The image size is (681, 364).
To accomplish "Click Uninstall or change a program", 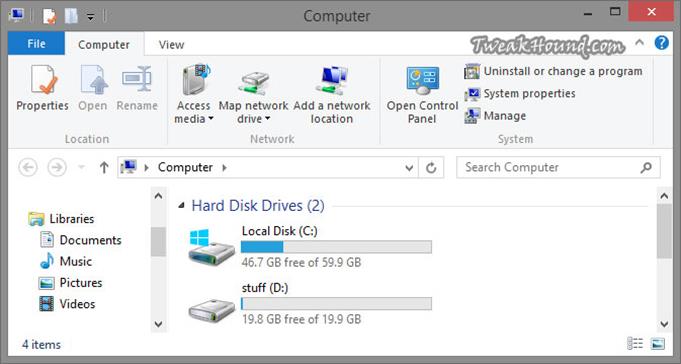I will (553, 71).
